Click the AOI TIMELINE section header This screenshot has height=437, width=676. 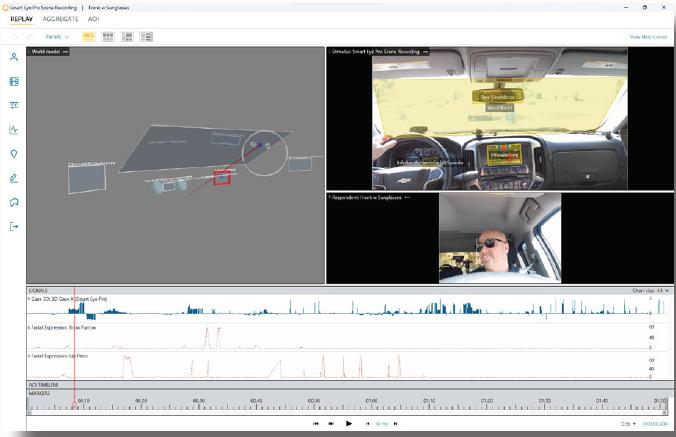[350, 385]
